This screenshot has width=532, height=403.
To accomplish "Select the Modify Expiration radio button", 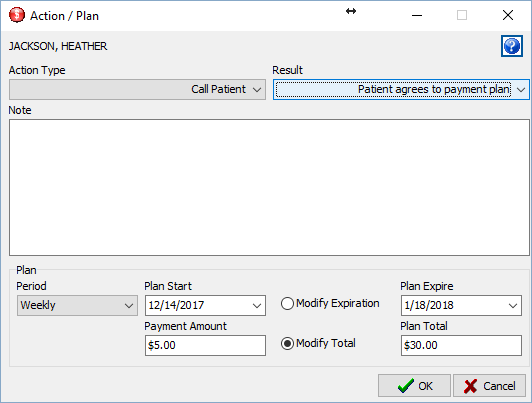I will coord(287,303).
